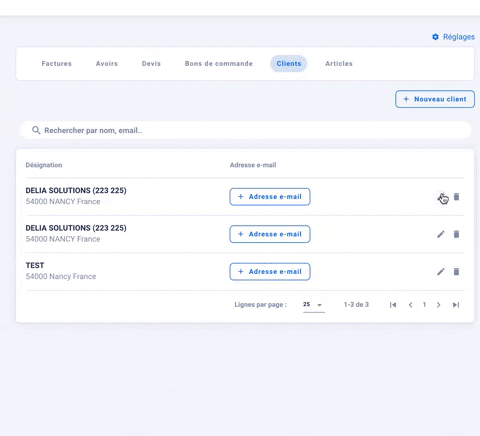Click the Nouveau client button
This screenshot has height=436, width=480.
coord(435,99)
